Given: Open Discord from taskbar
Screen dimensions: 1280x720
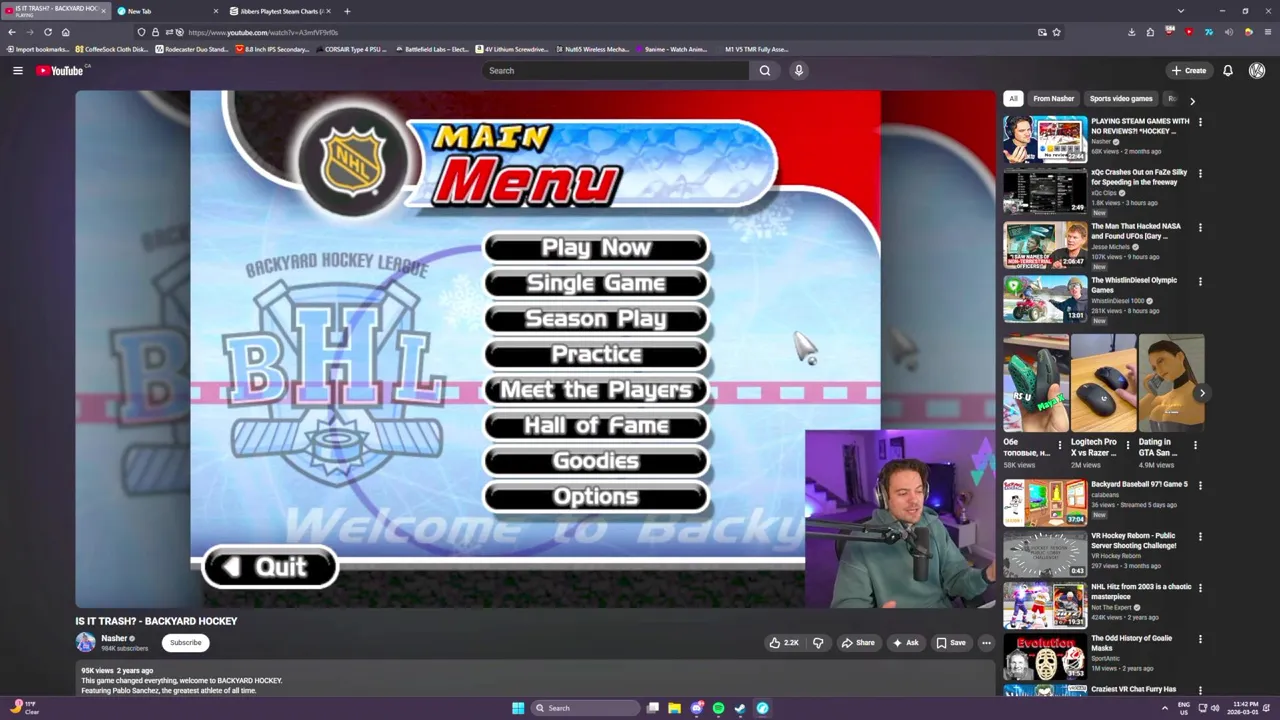Looking at the screenshot, I should (x=697, y=708).
